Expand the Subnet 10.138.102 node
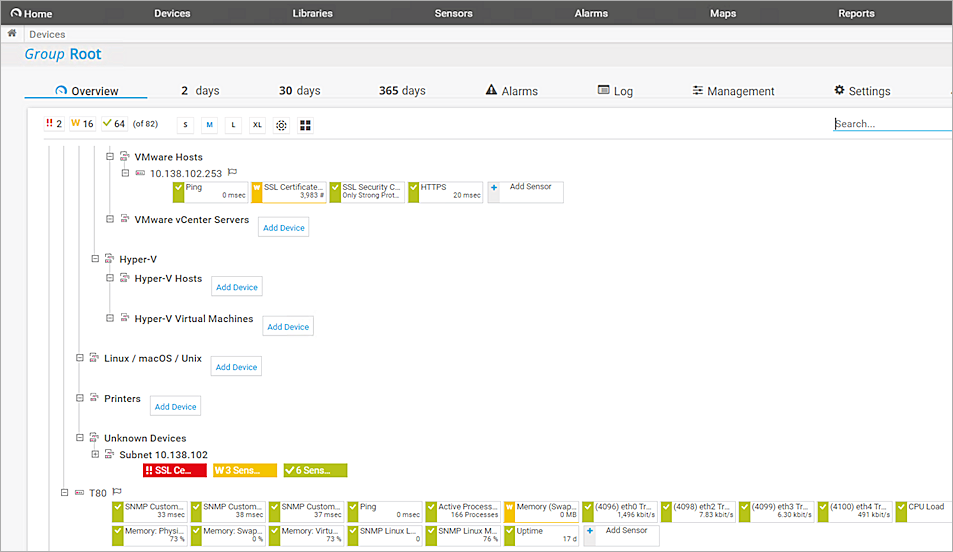 [95, 454]
